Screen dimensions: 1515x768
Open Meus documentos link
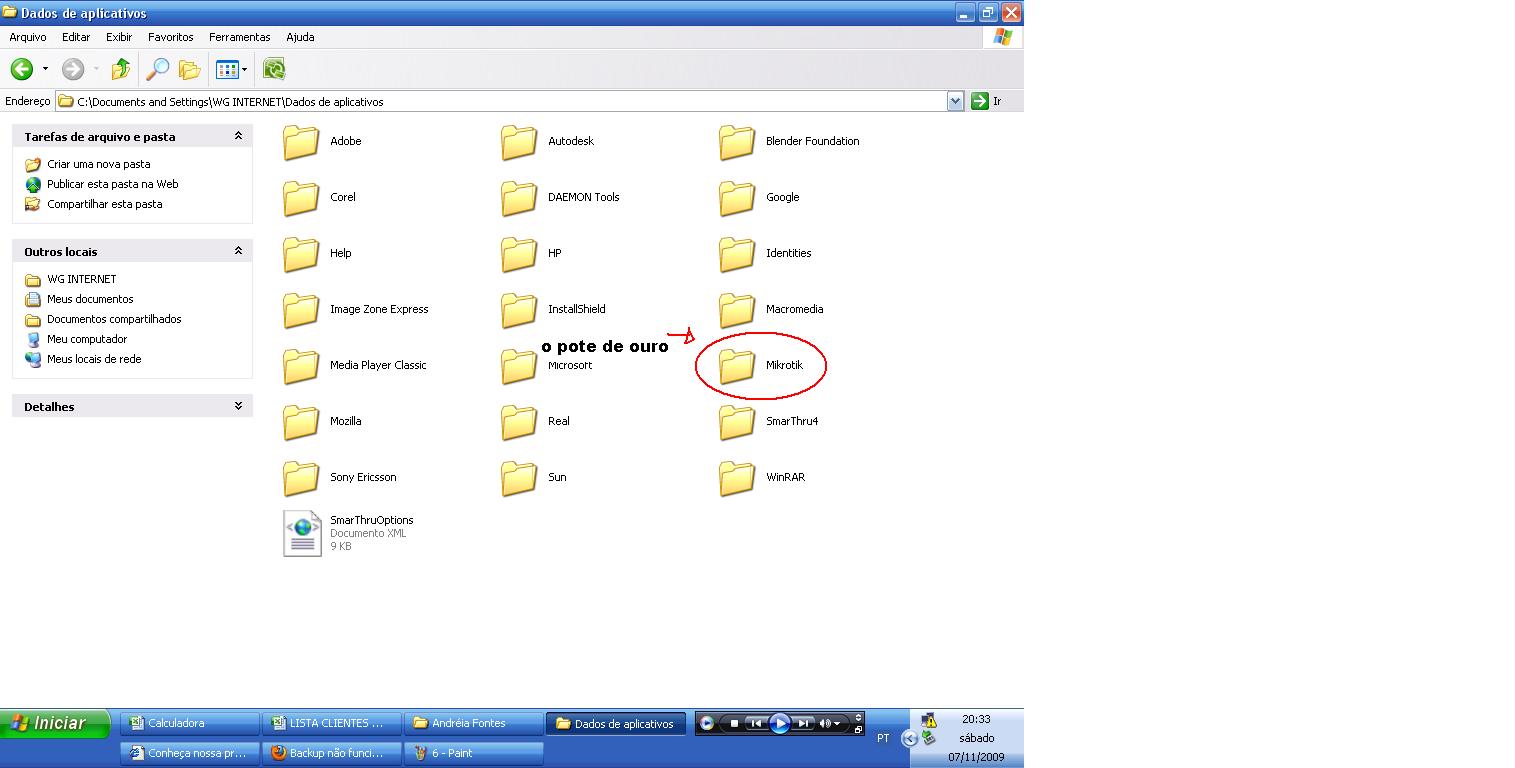point(90,299)
